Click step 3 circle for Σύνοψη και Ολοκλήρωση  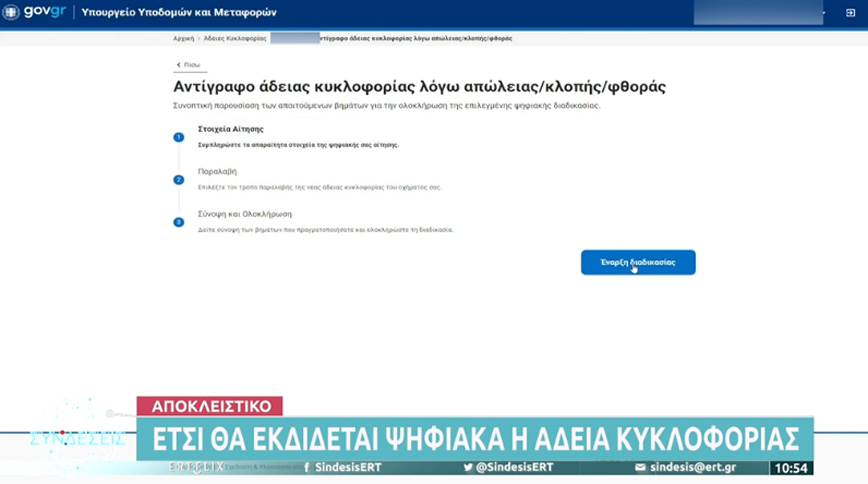[x=178, y=221]
